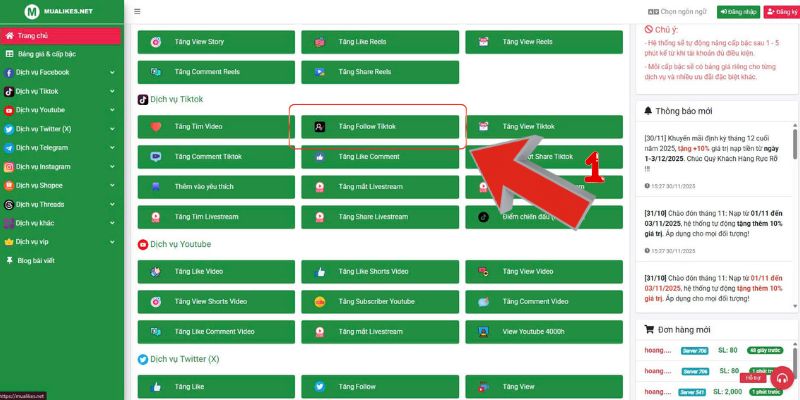Click thumbs-up icon on Tăng Like Comment
Image resolution: width=800 pixels, height=400 pixels.
click(320, 157)
